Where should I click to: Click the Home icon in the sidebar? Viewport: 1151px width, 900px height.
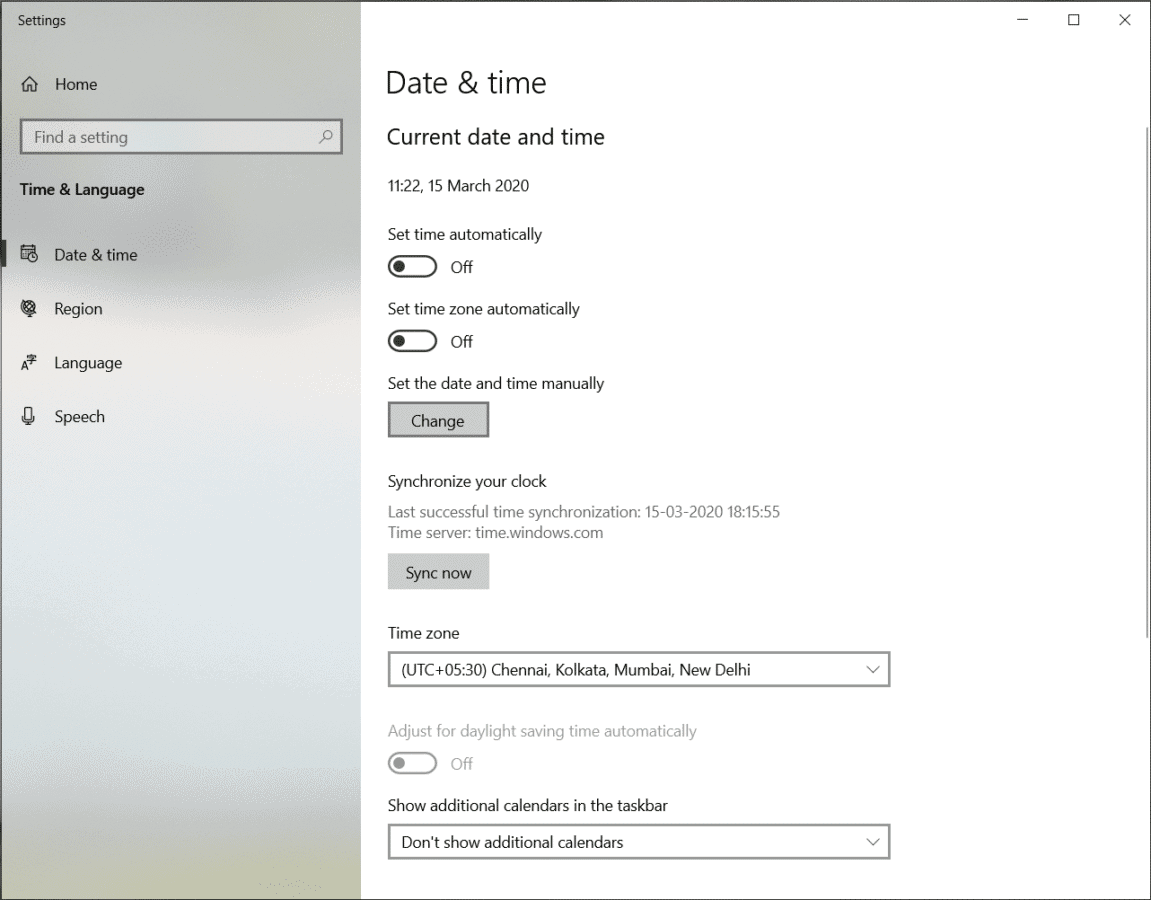click(x=30, y=84)
